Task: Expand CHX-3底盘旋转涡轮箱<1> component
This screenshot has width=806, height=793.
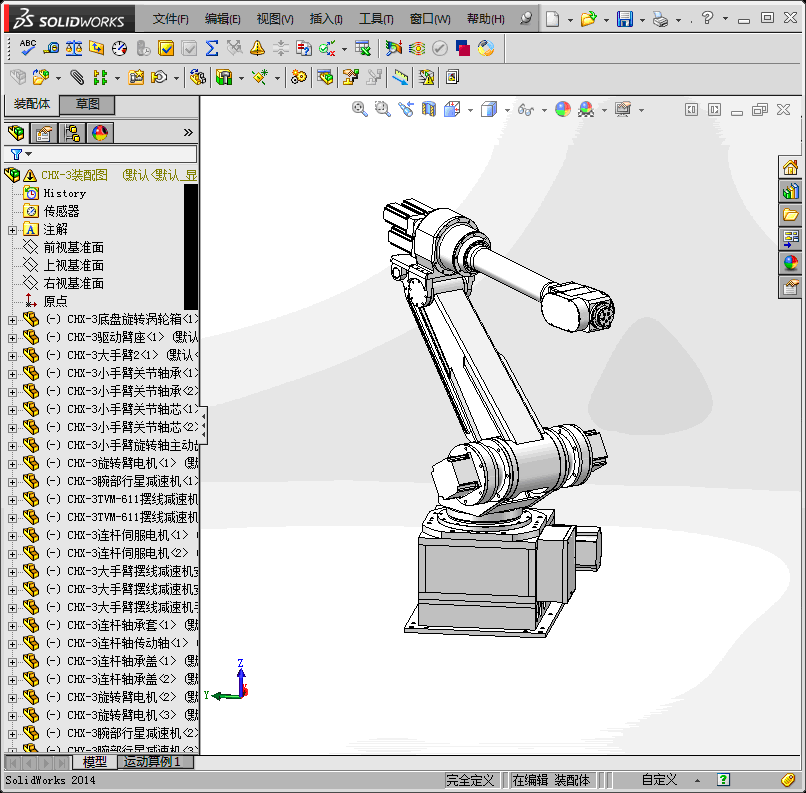Action: pyautogui.click(x=12, y=320)
